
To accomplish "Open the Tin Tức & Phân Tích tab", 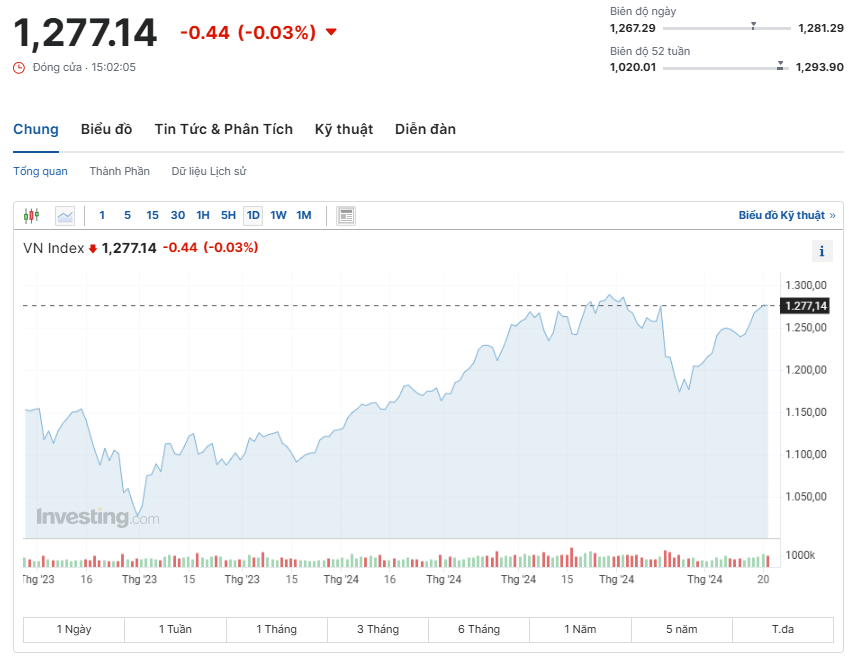I will [223, 129].
